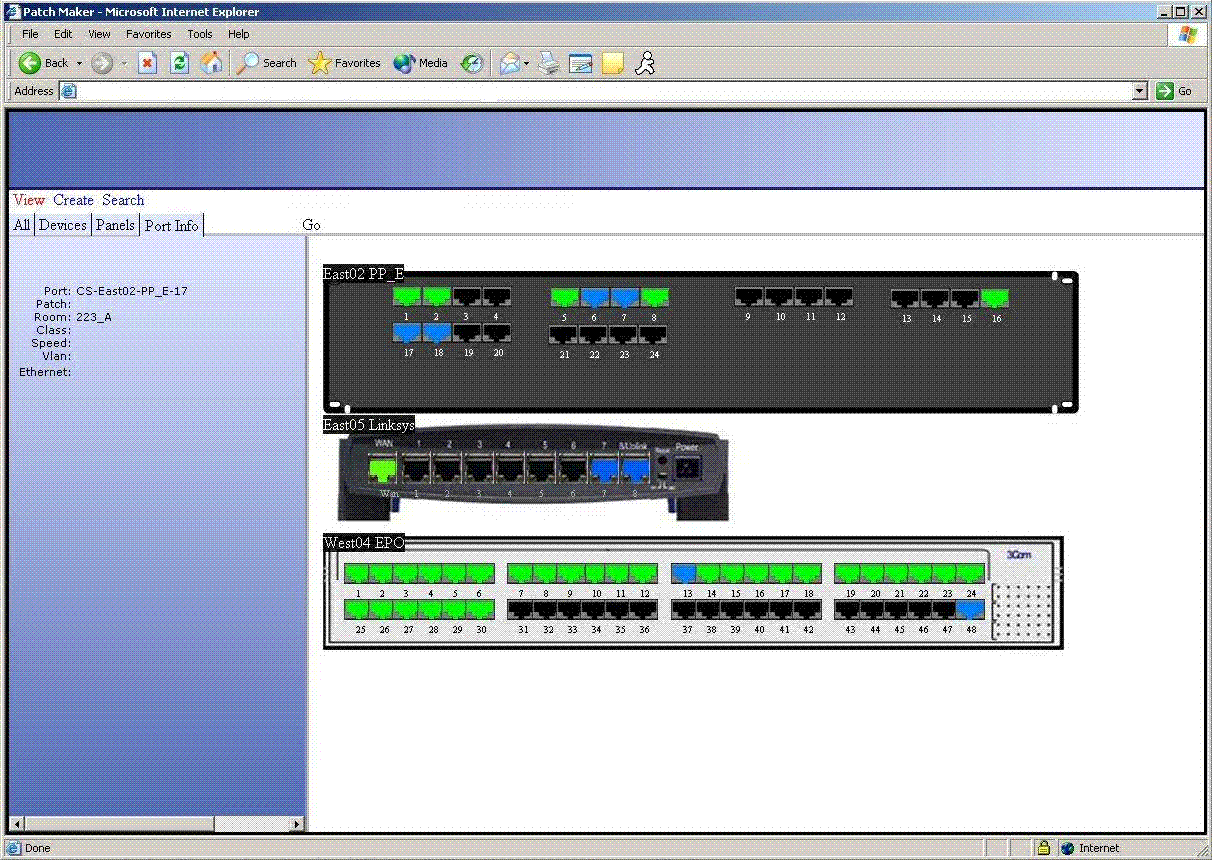1212x860 pixels.
Task: Click the blue Uplink port on Linksys
Action: [636, 469]
